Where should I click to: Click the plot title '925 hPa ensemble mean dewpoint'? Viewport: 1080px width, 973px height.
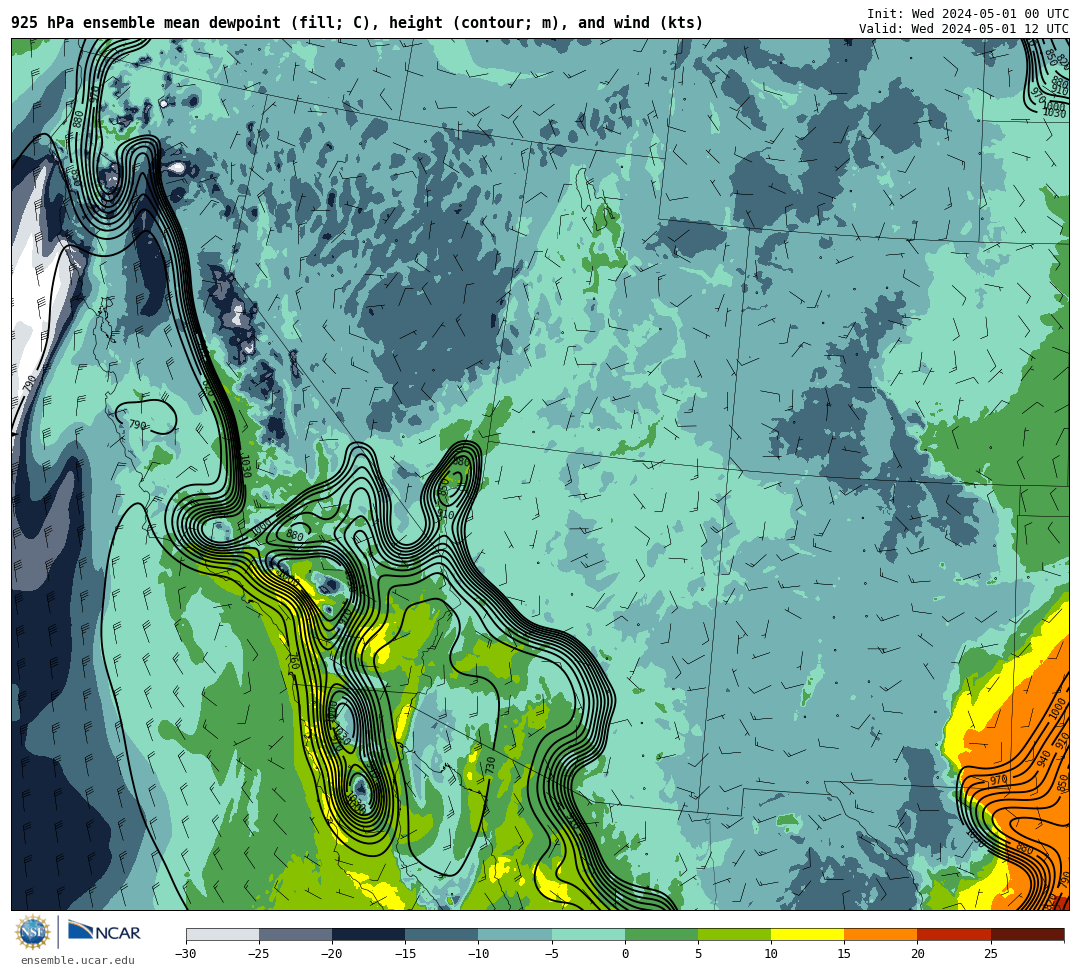tap(146, 23)
